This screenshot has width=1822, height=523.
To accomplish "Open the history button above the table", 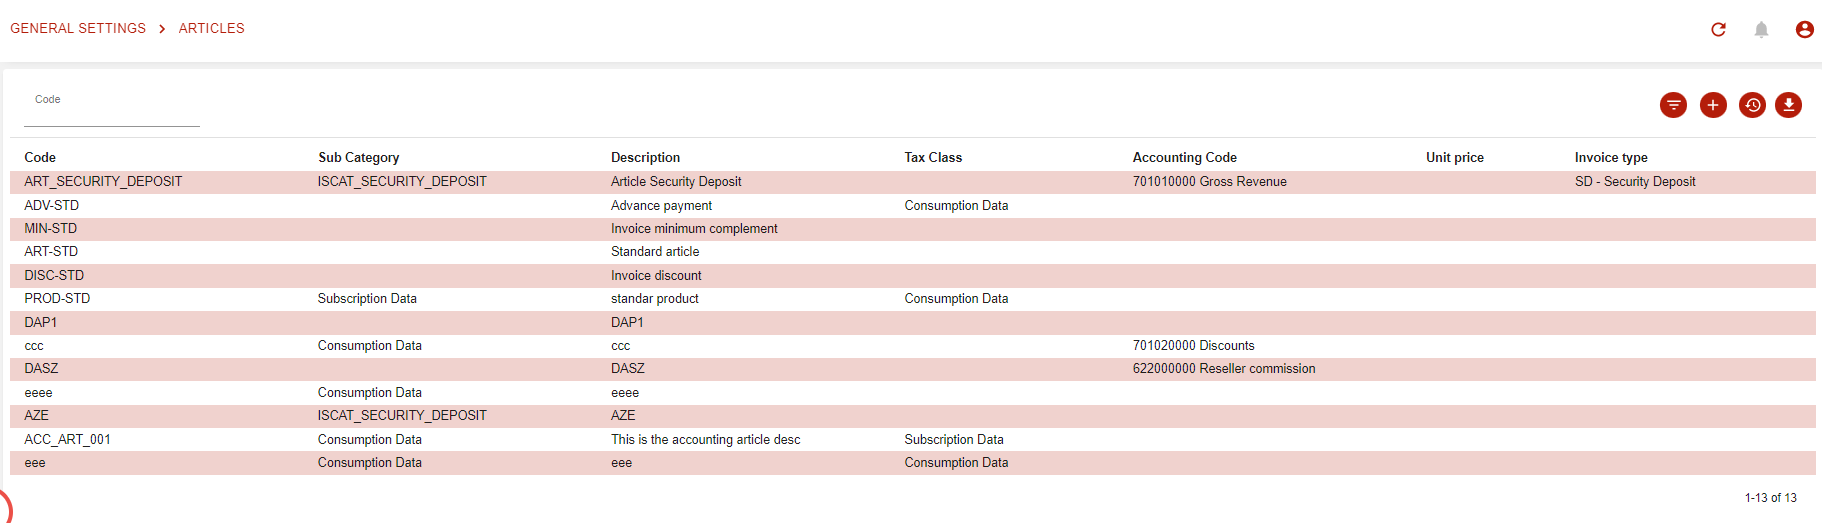I will (1752, 105).
